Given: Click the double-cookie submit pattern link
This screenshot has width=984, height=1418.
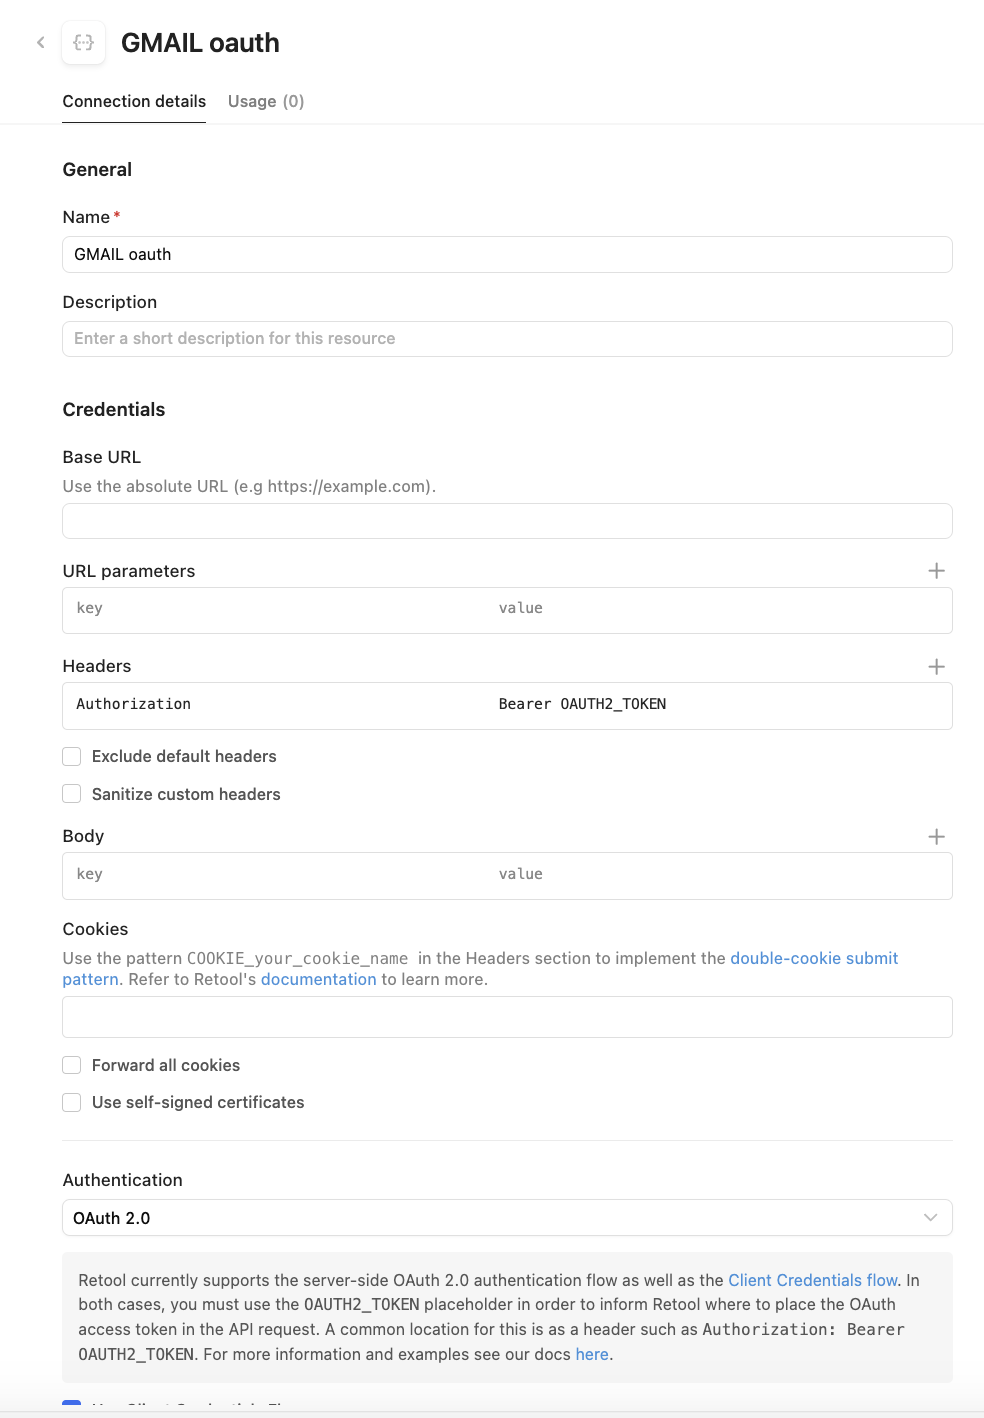Looking at the screenshot, I should point(814,958).
